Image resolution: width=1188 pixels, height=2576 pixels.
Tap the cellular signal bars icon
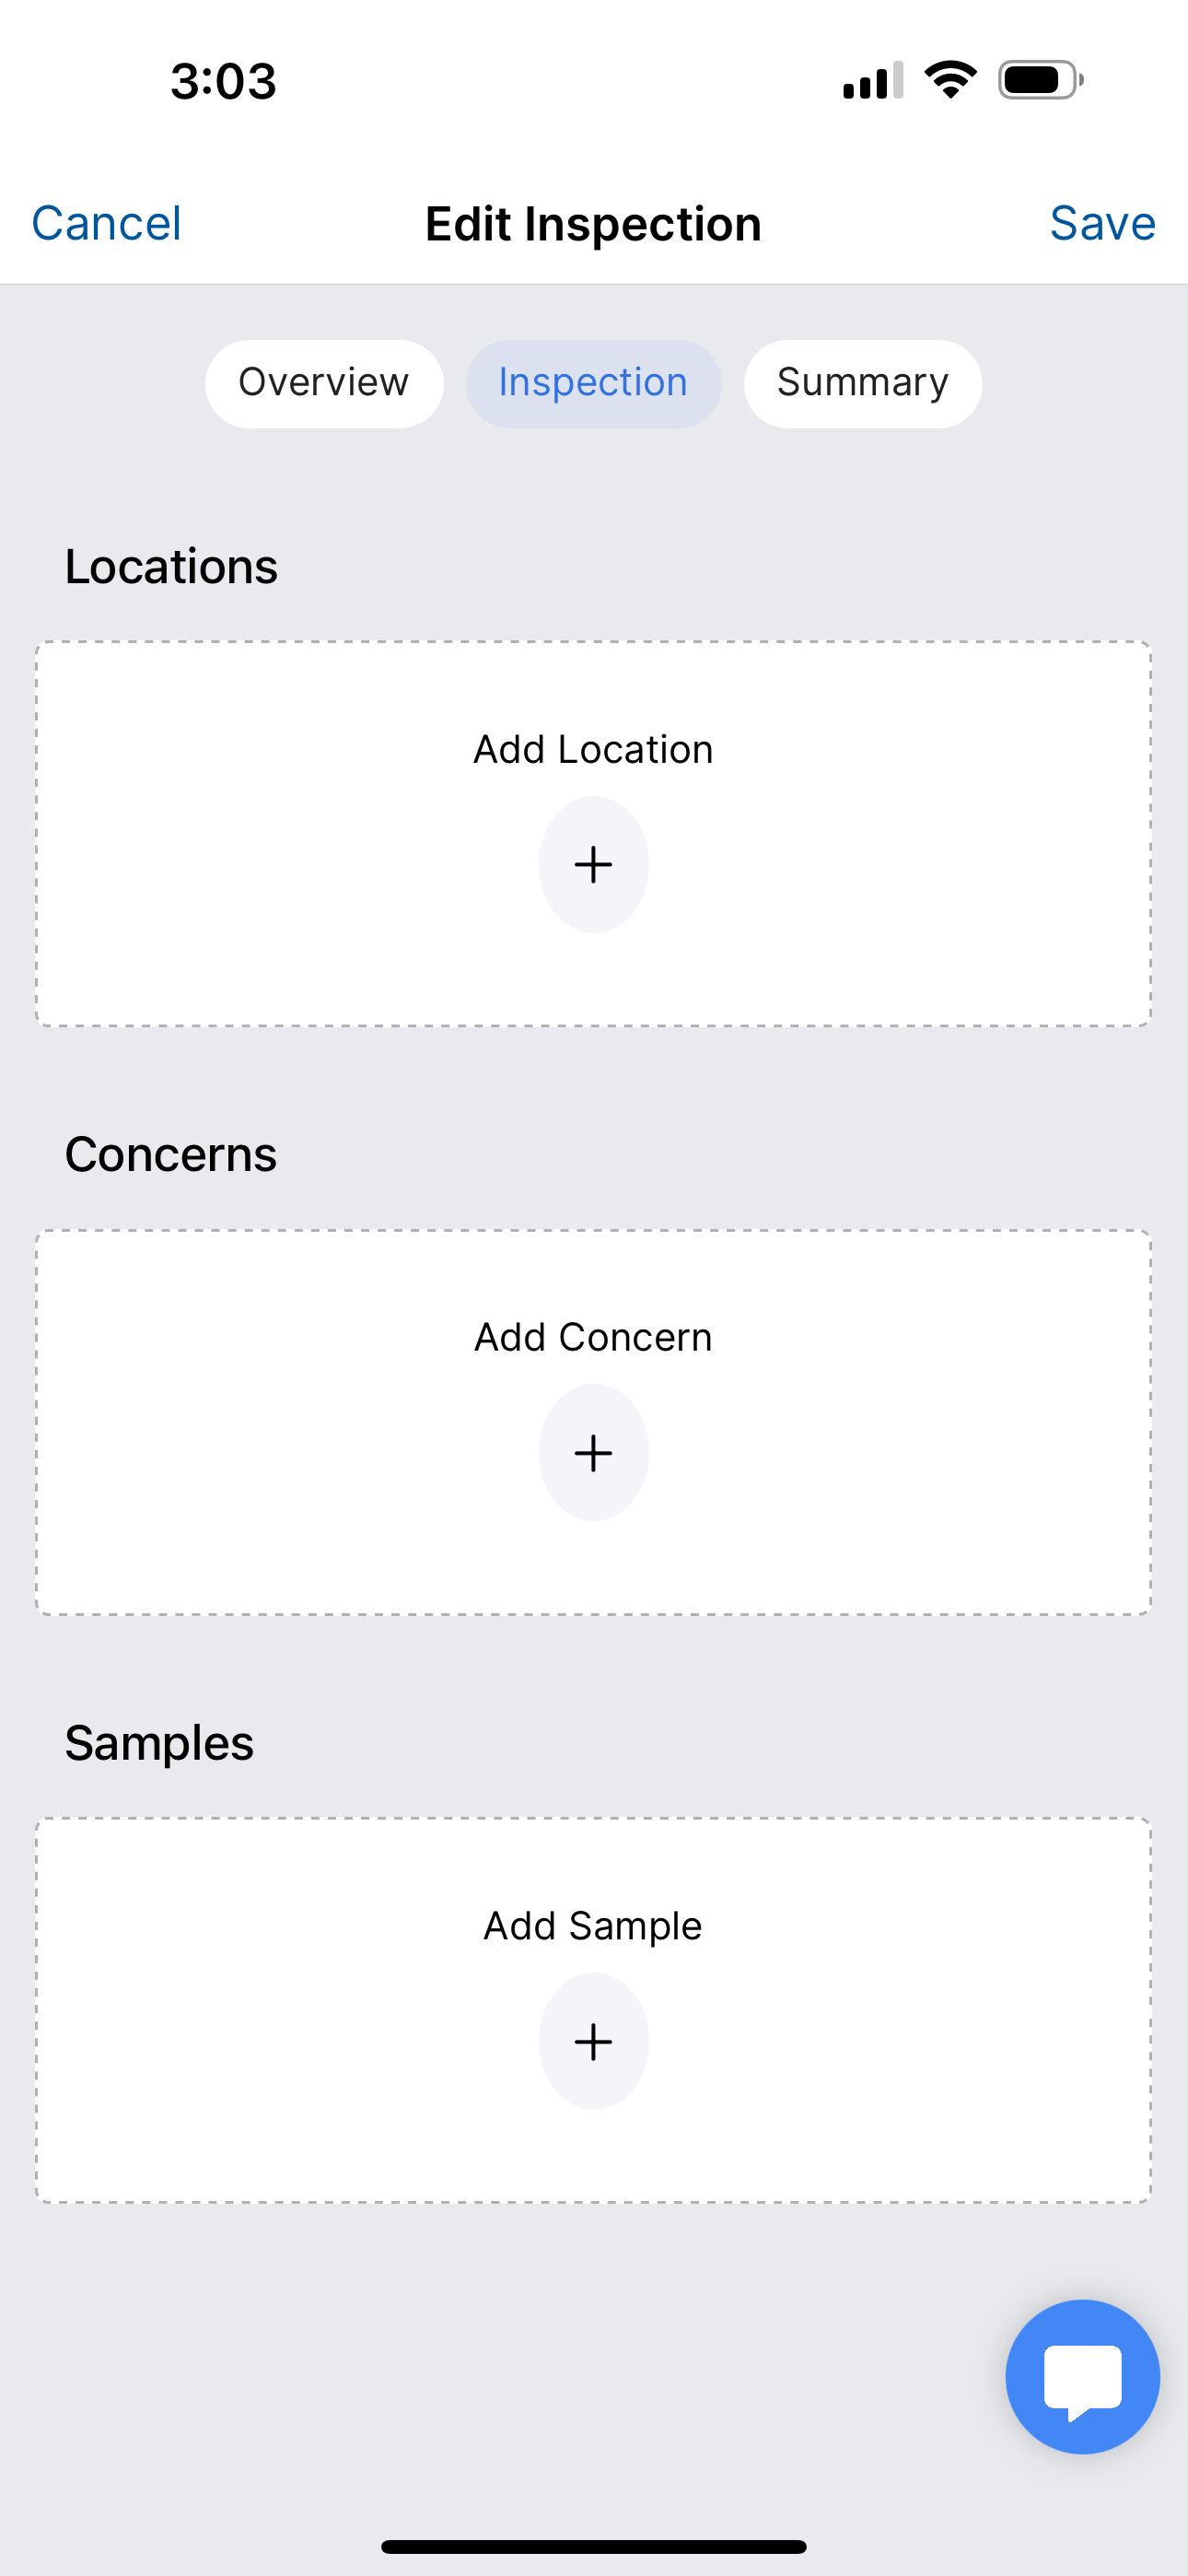coord(872,80)
